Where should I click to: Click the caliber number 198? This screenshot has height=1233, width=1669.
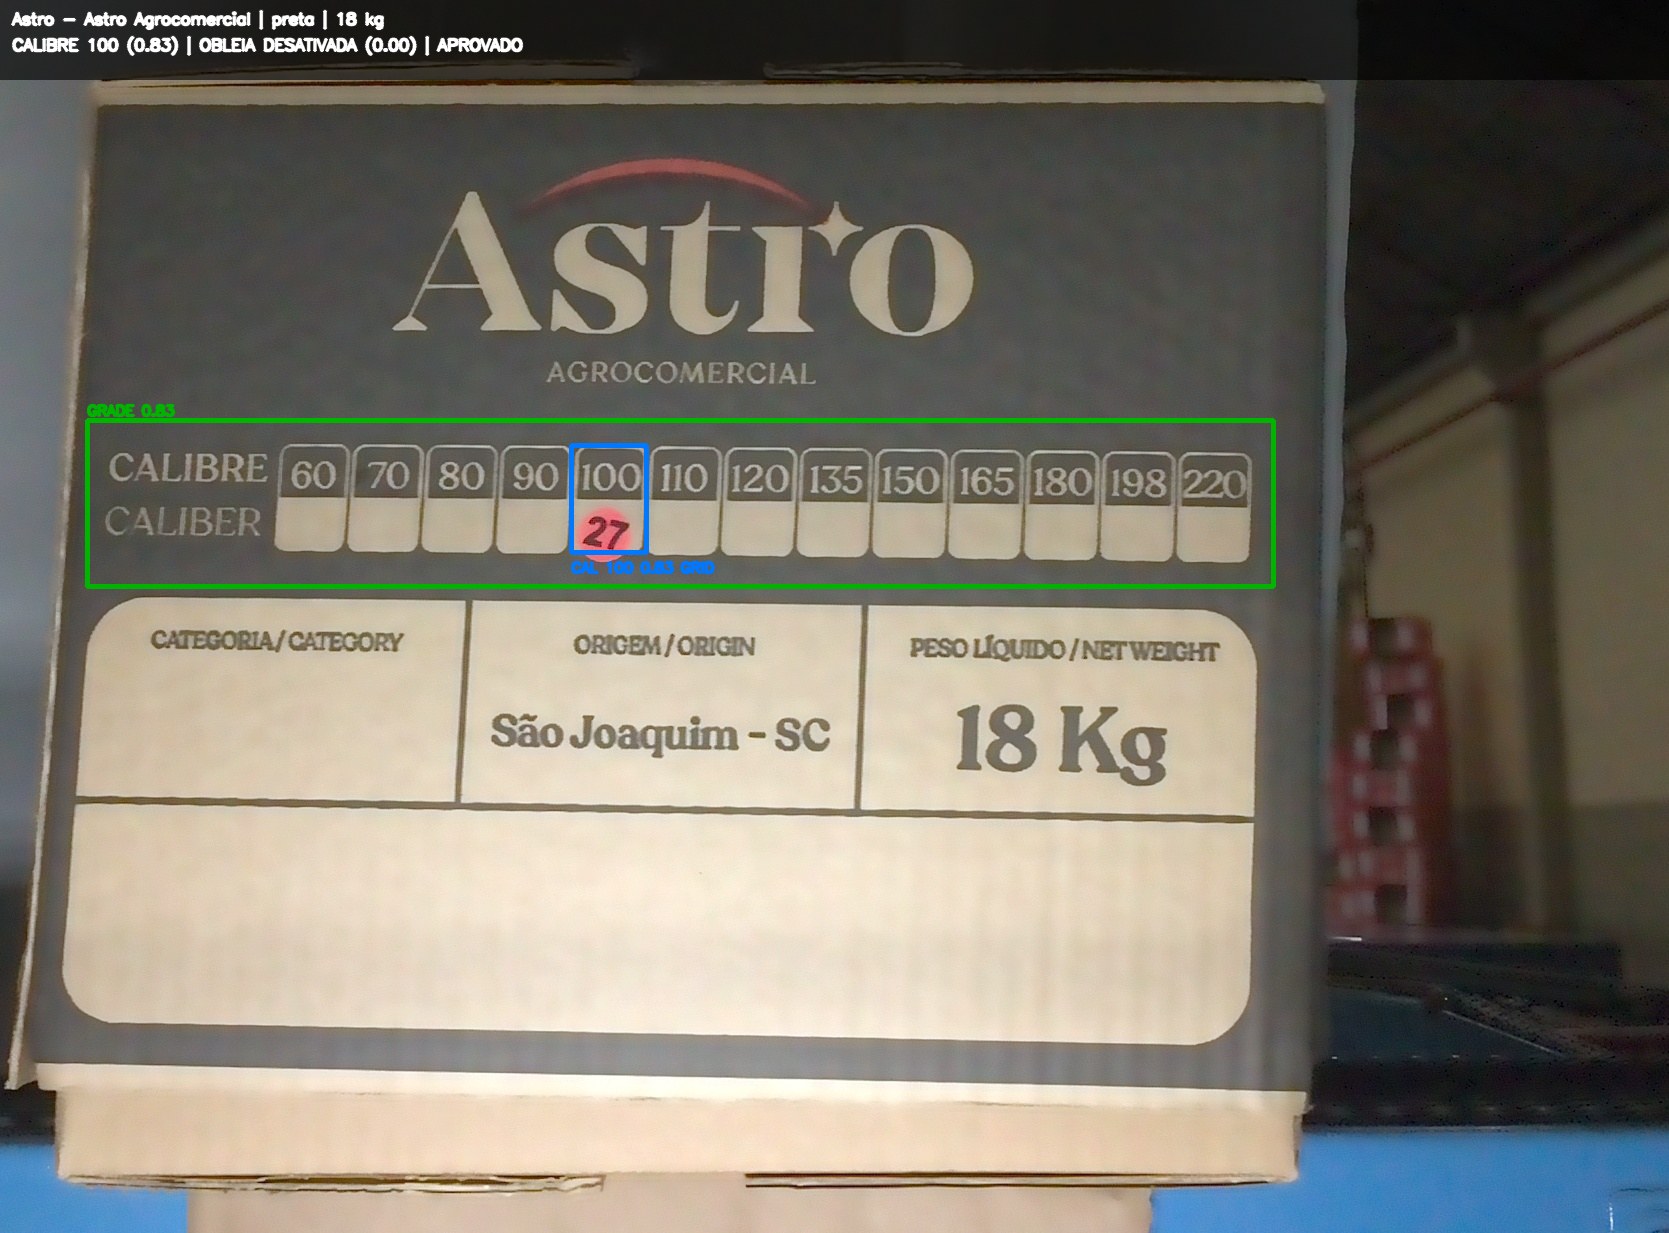pos(1138,484)
